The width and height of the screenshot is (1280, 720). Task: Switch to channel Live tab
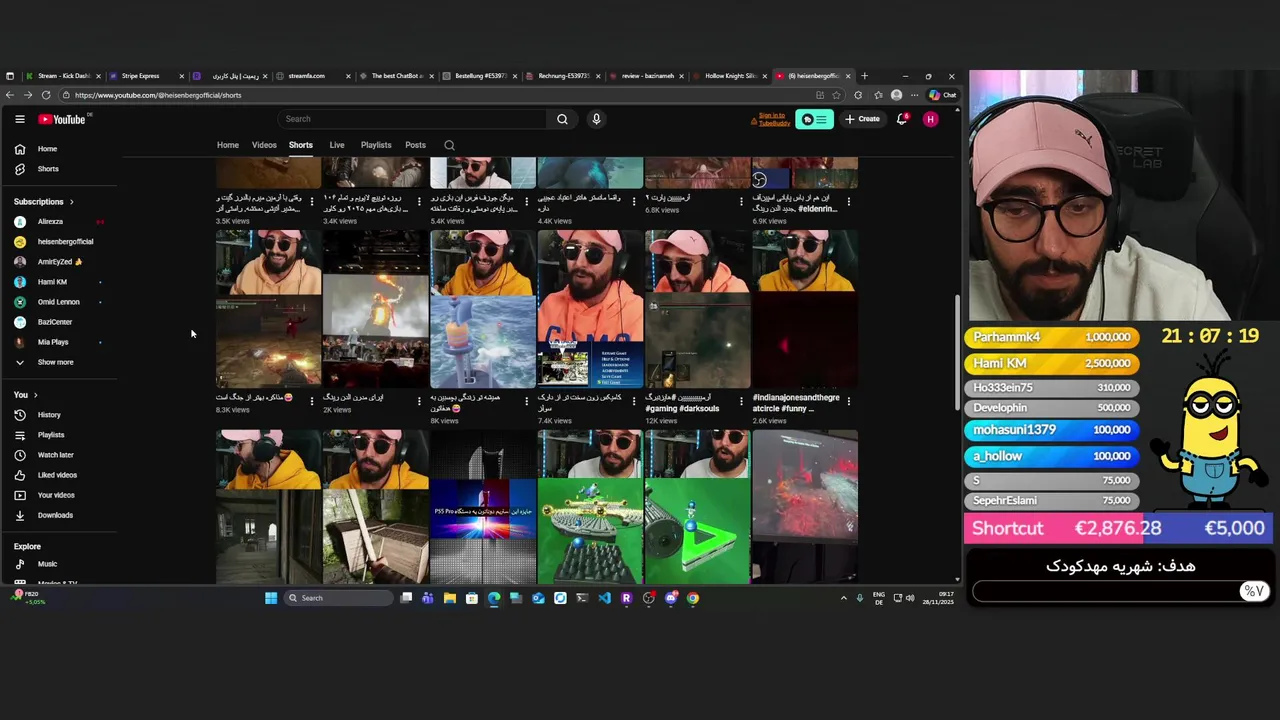pos(337,145)
